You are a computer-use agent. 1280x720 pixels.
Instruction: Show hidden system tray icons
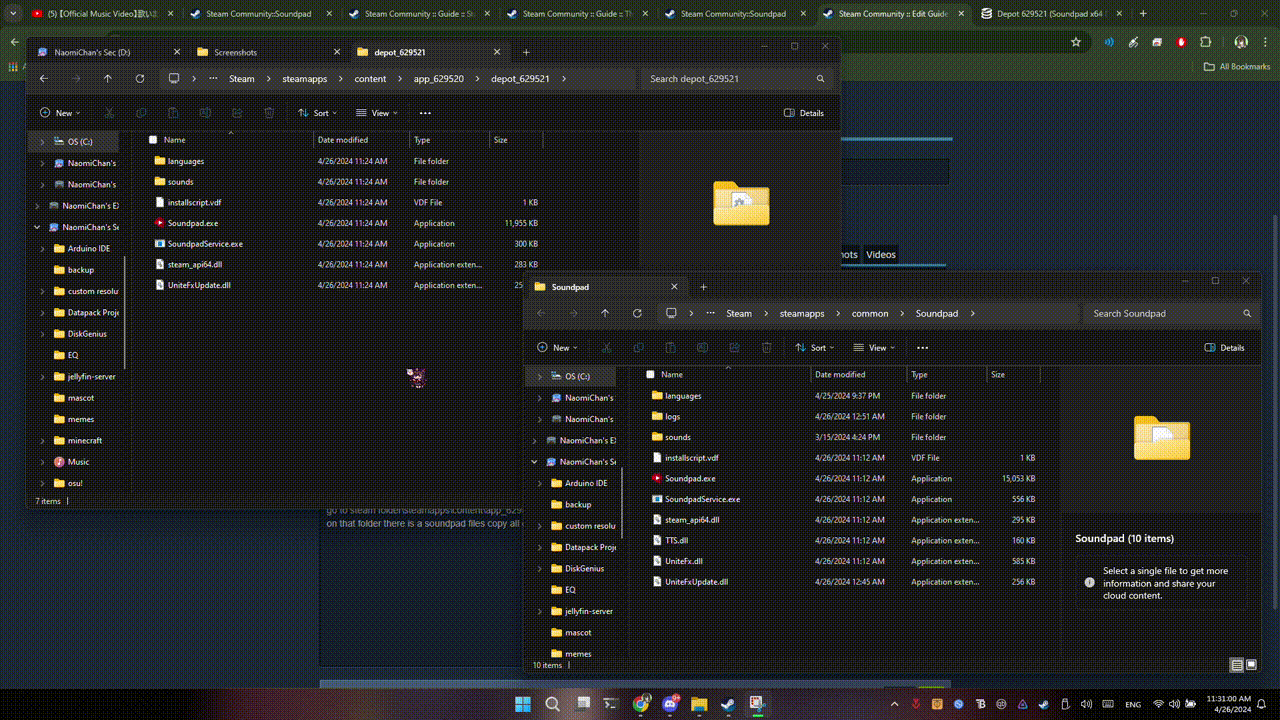point(894,704)
